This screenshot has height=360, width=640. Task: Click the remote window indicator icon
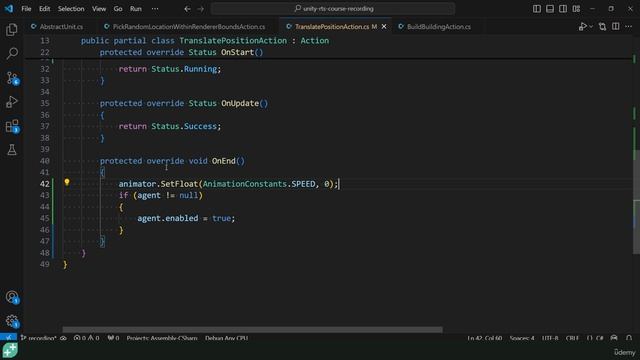pos(8,338)
